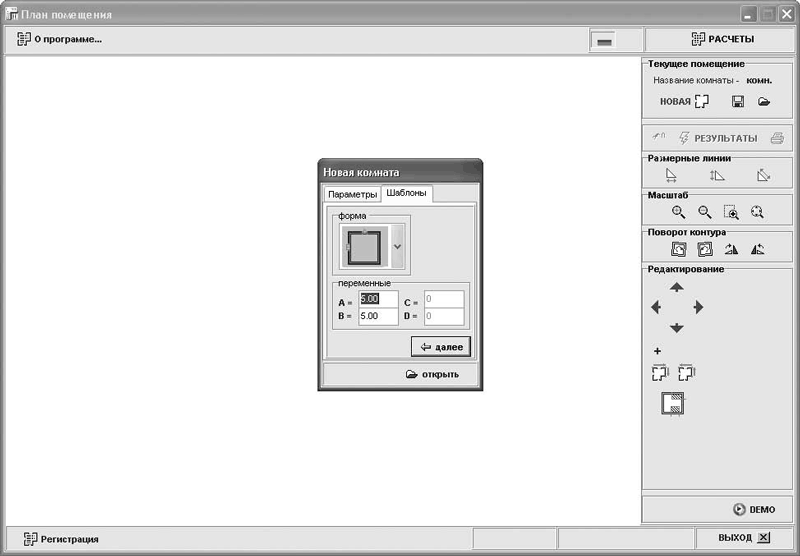This screenshot has width=800, height=556.
Task: Click the variable A input field
Action: point(378,299)
